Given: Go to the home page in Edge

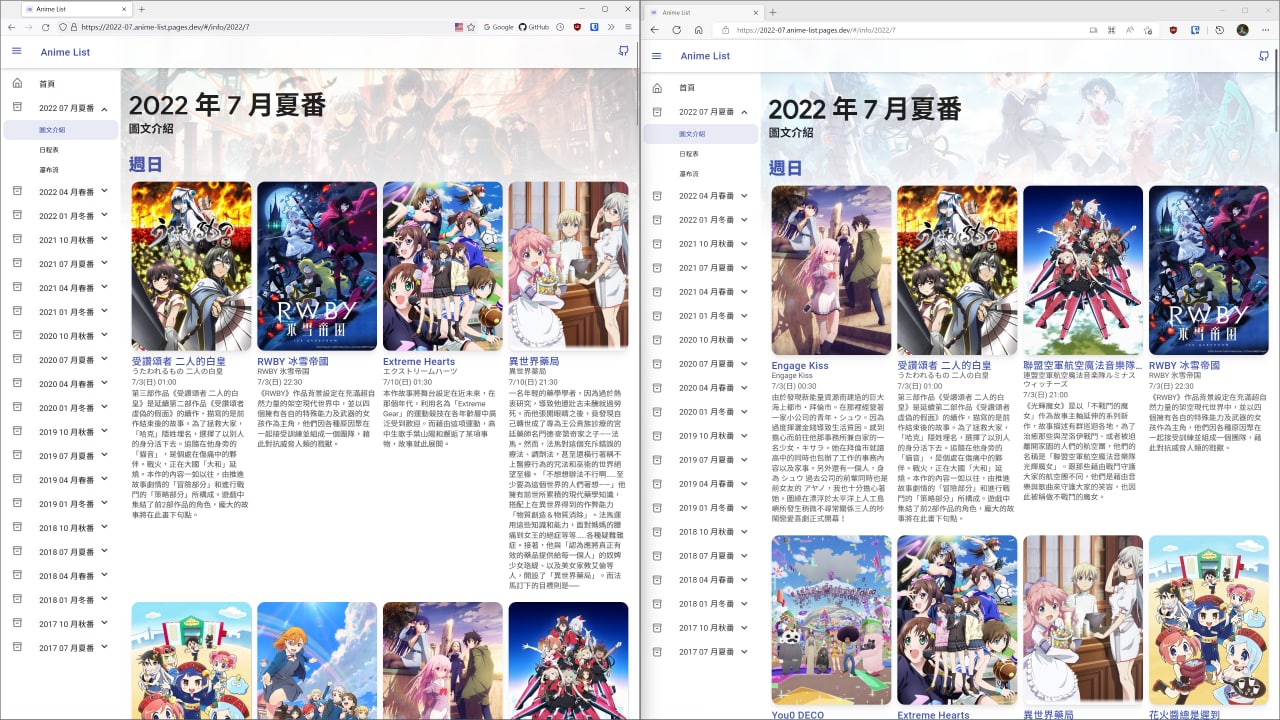Looking at the screenshot, I should pyautogui.click(x=698, y=30).
